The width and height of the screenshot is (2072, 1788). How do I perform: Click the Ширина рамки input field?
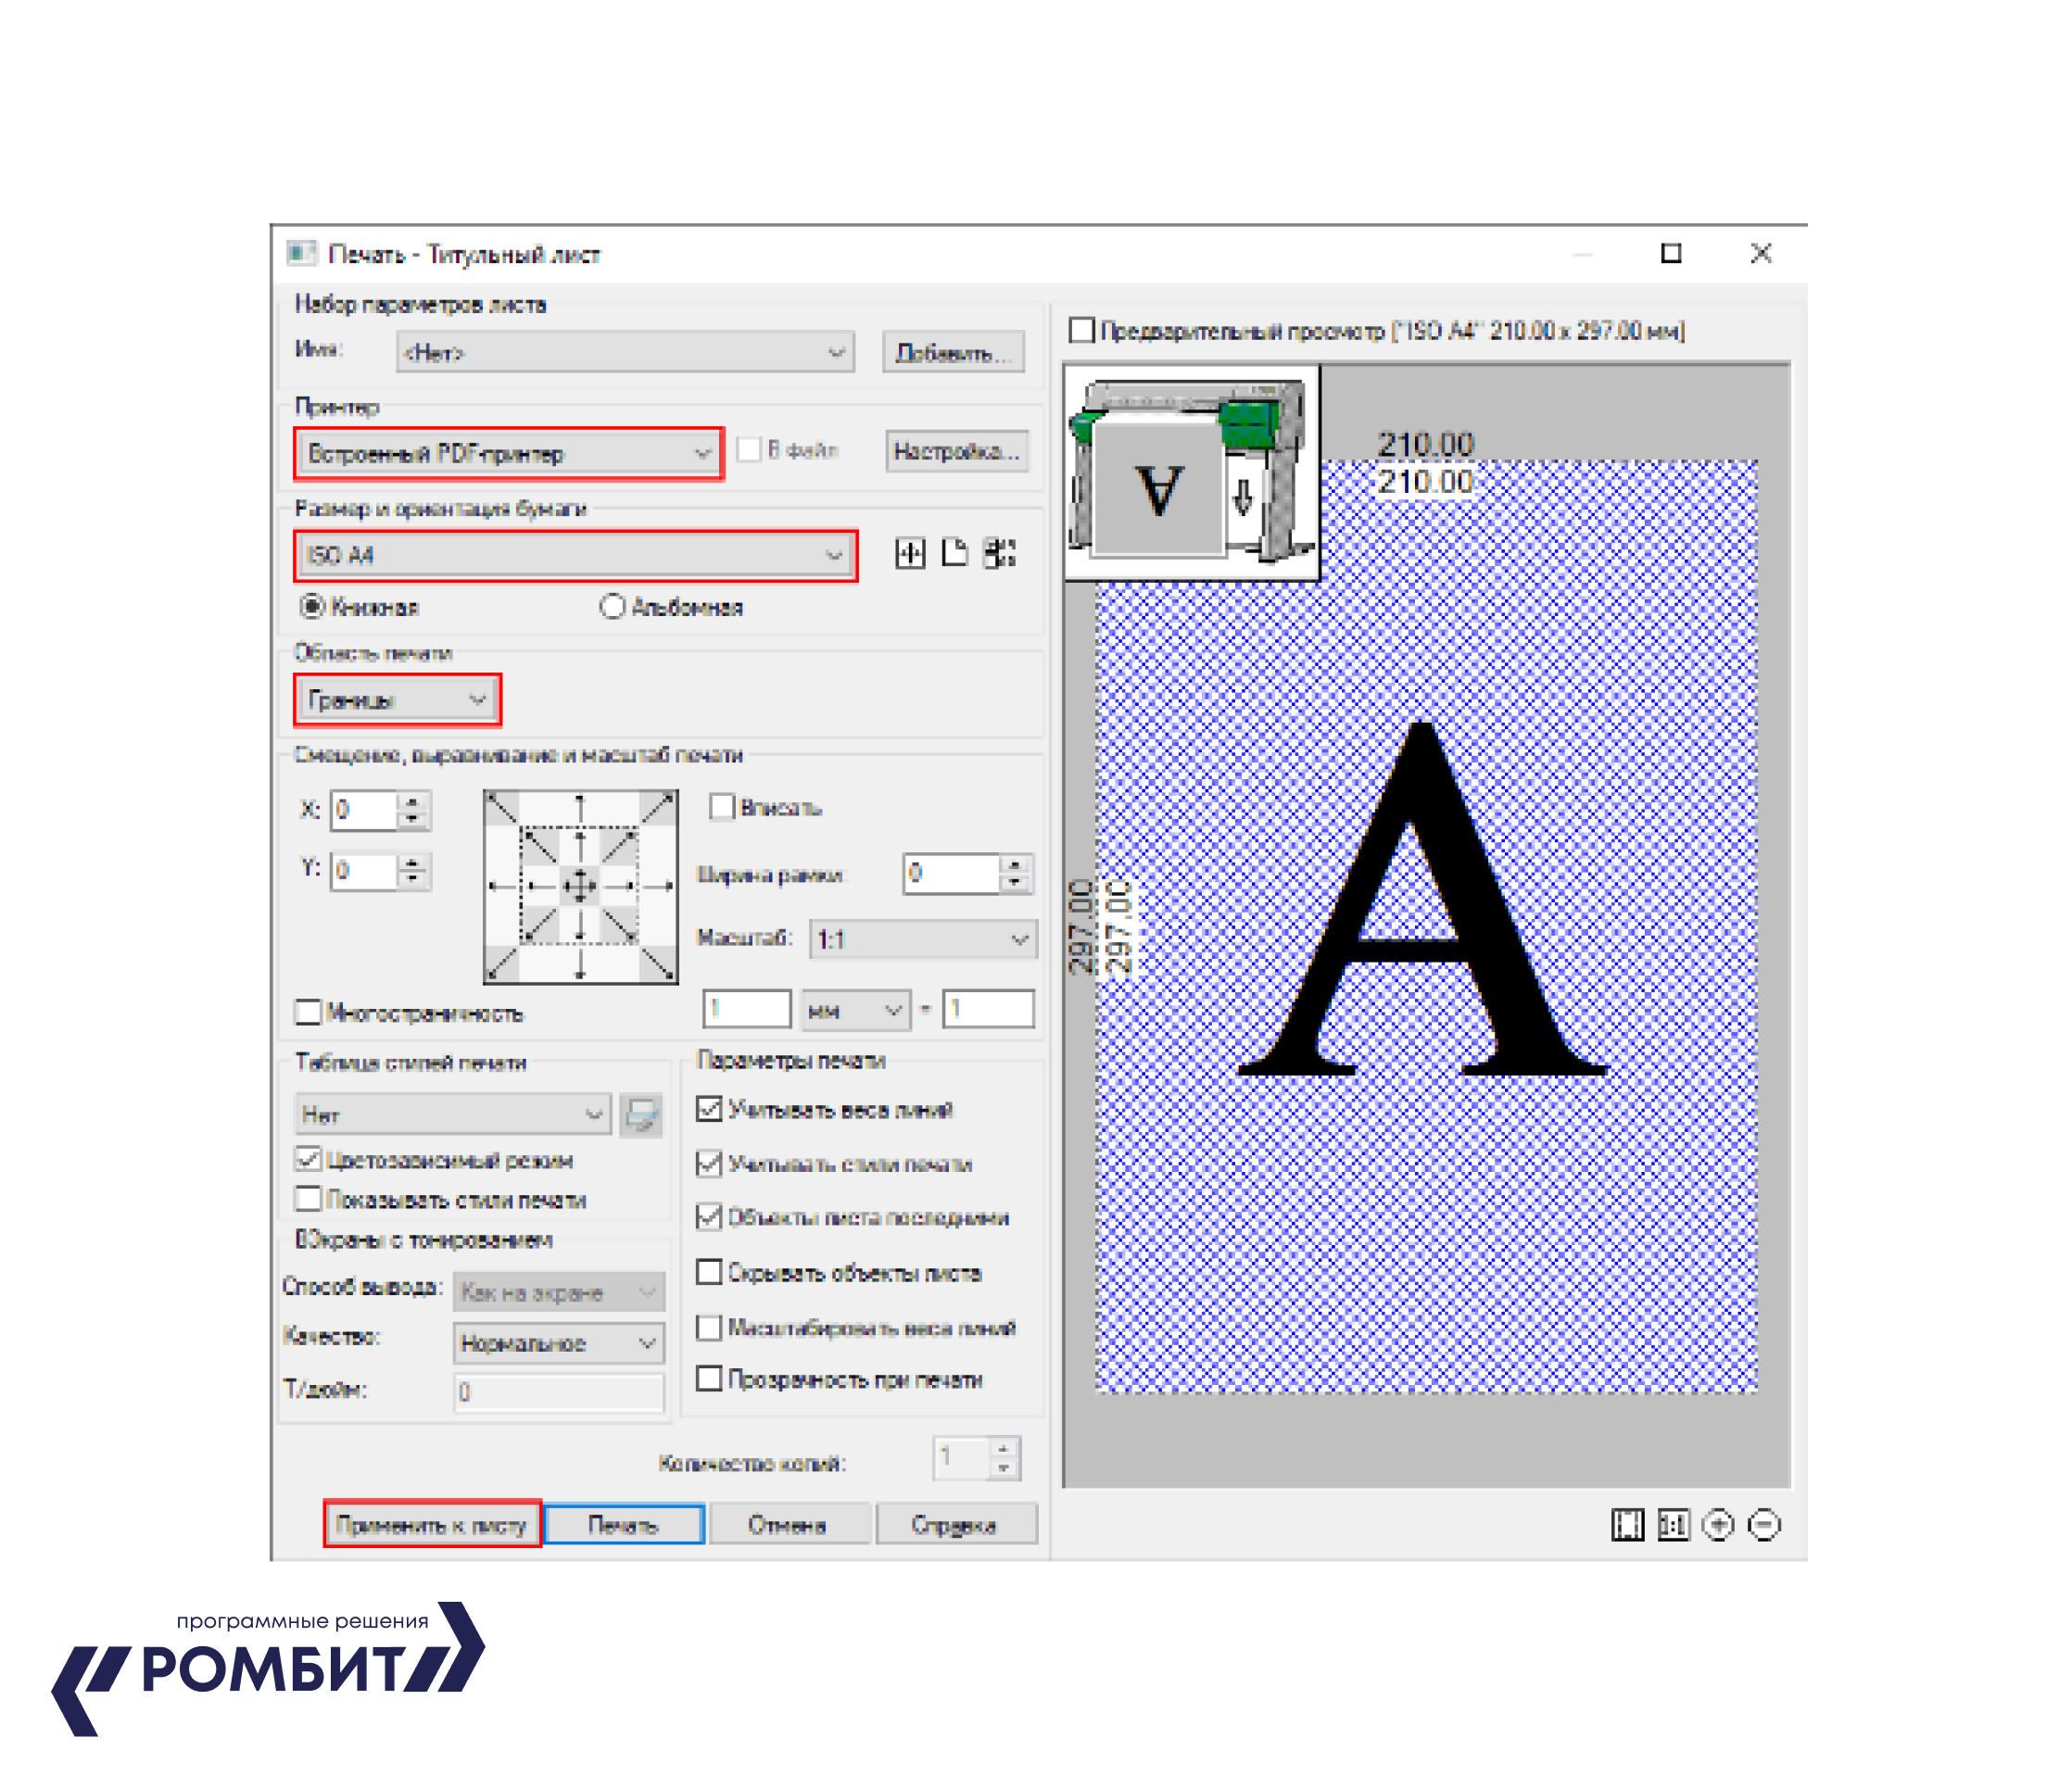point(951,874)
